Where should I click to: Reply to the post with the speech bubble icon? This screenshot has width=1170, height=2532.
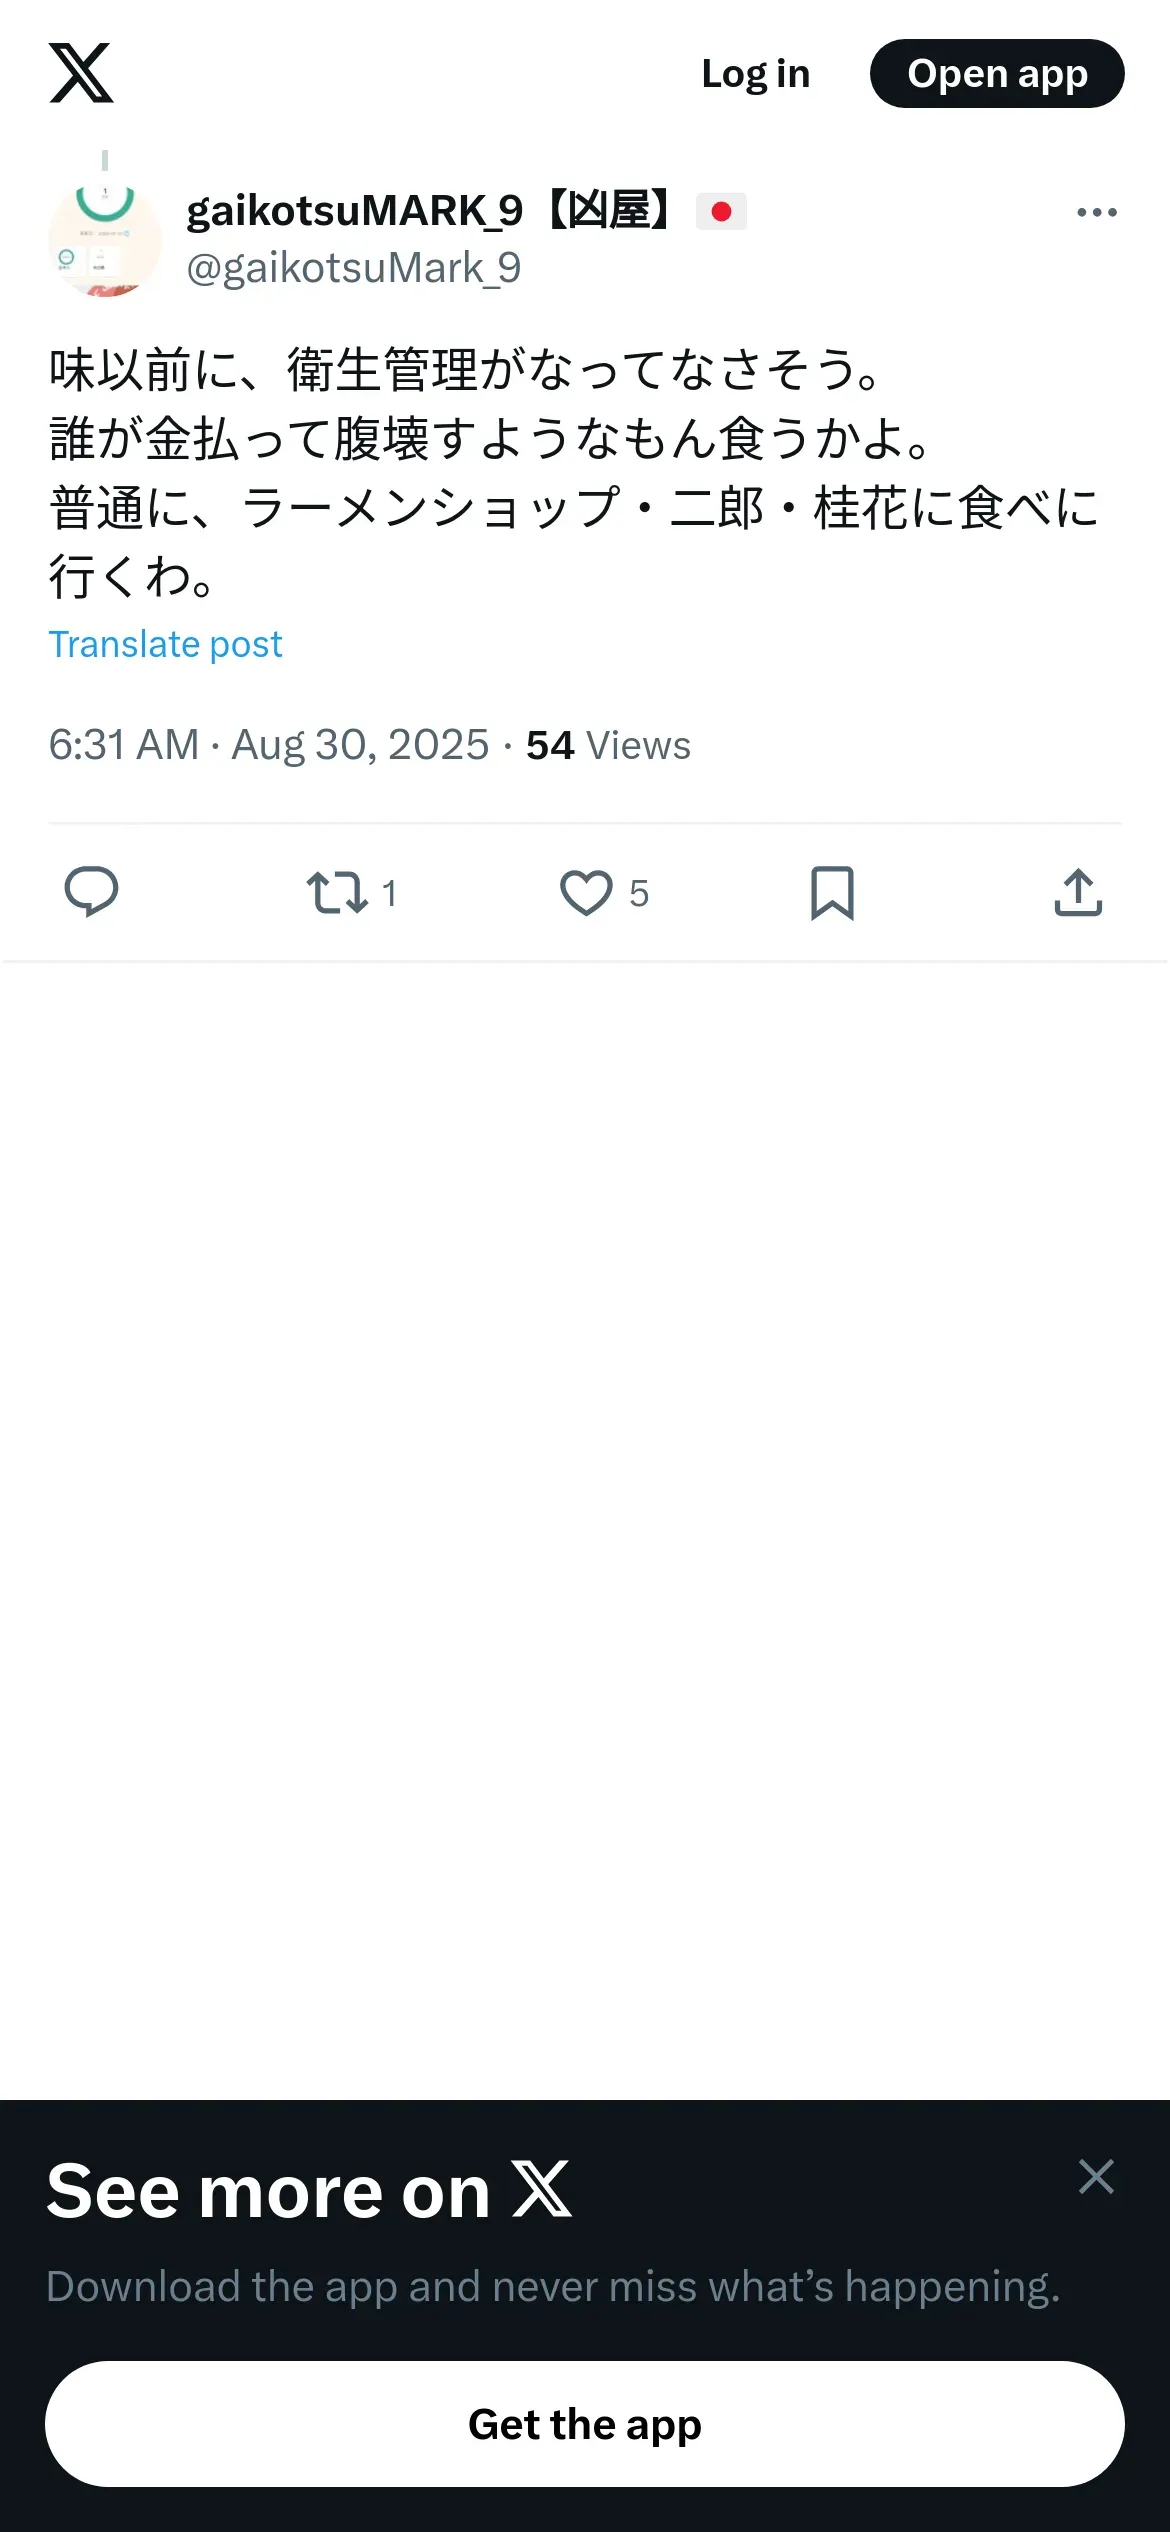click(91, 892)
